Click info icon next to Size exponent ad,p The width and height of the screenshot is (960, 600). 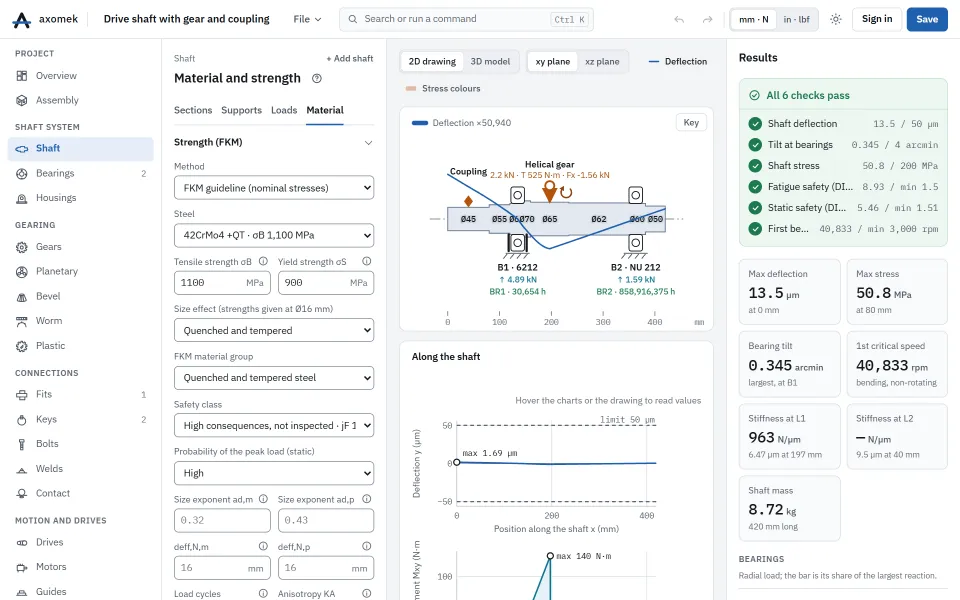pos(367,499)
